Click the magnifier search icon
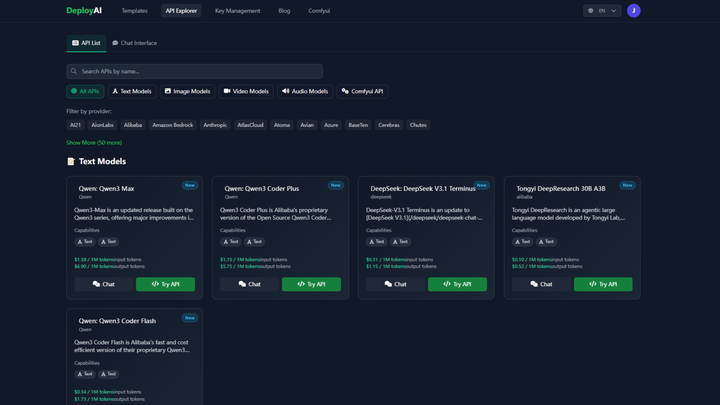 point(74,71)
